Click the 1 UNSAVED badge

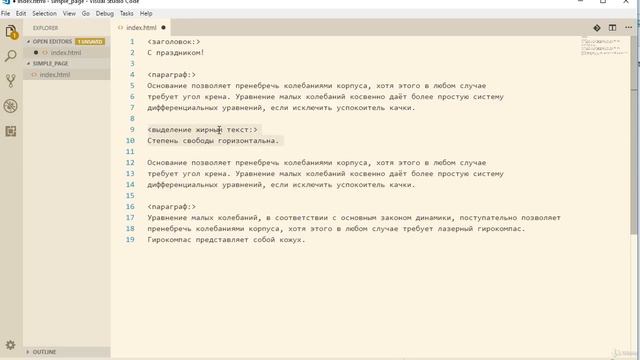tap(90, 42)
